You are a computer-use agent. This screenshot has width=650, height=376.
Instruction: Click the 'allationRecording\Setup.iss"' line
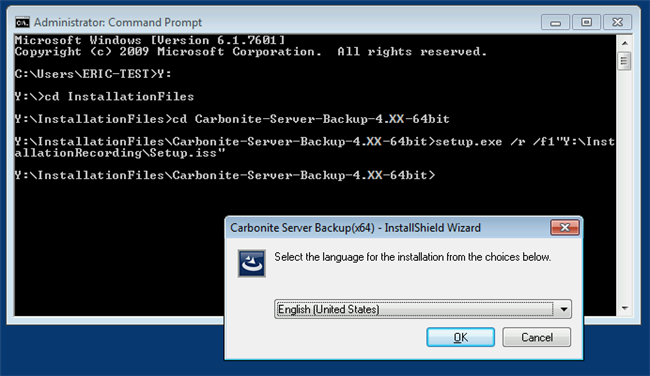[120, 153]
